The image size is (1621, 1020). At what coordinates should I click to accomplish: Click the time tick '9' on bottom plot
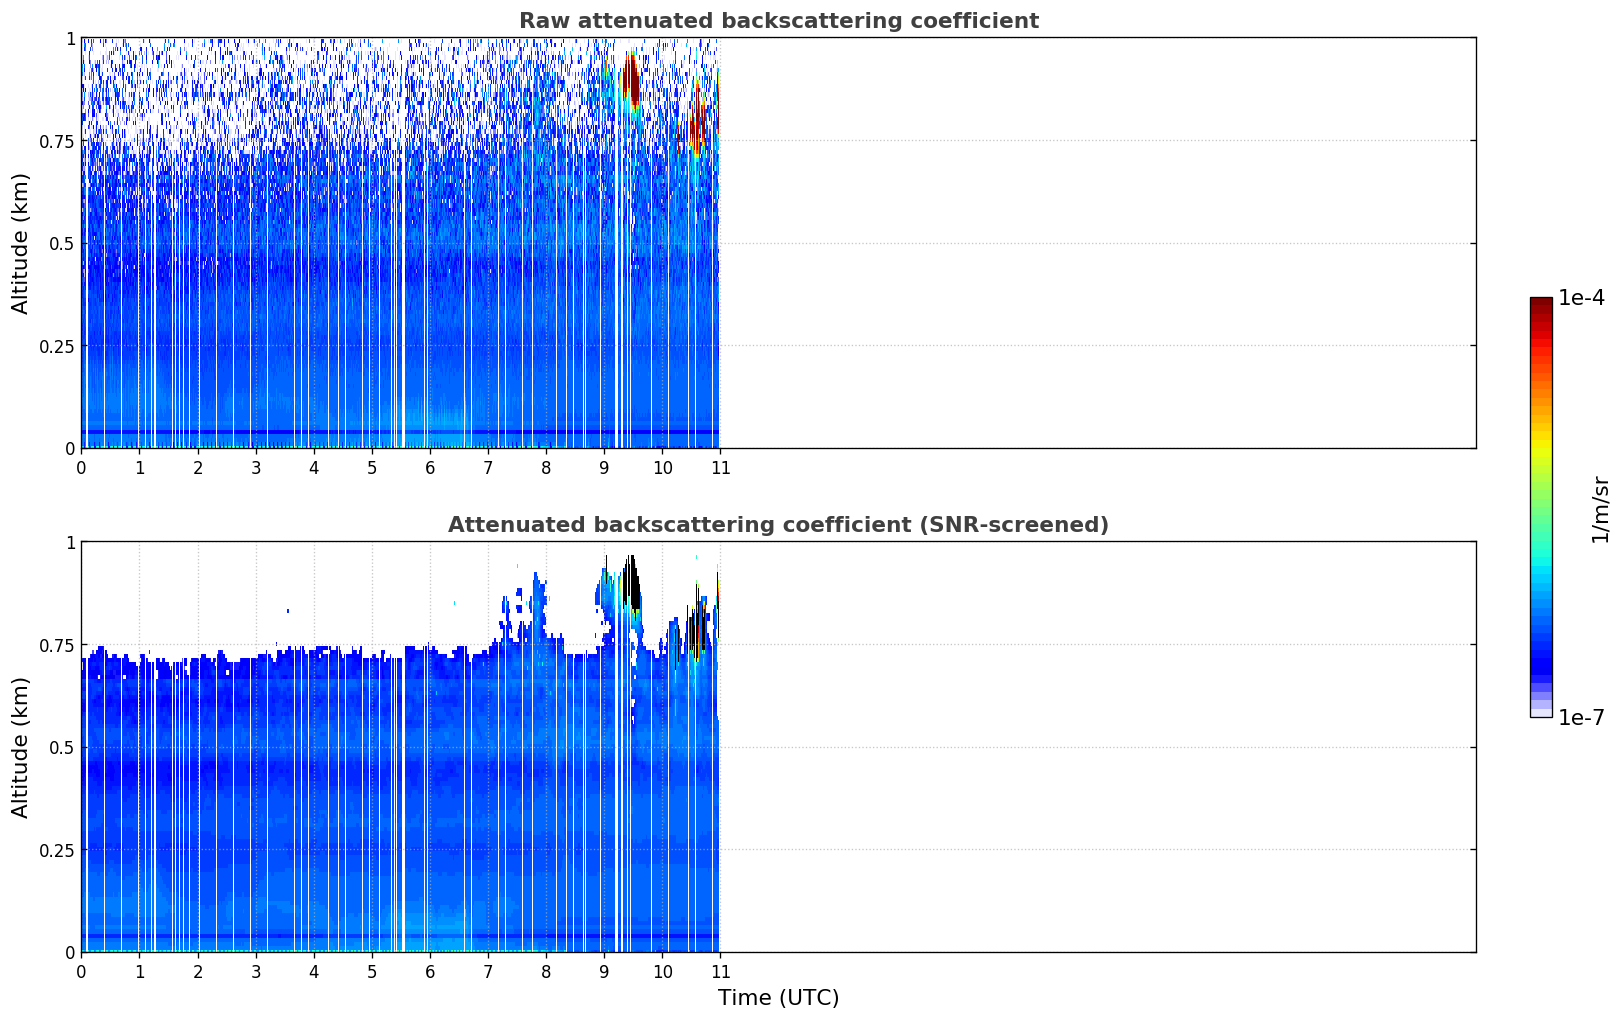coord(604,971)
